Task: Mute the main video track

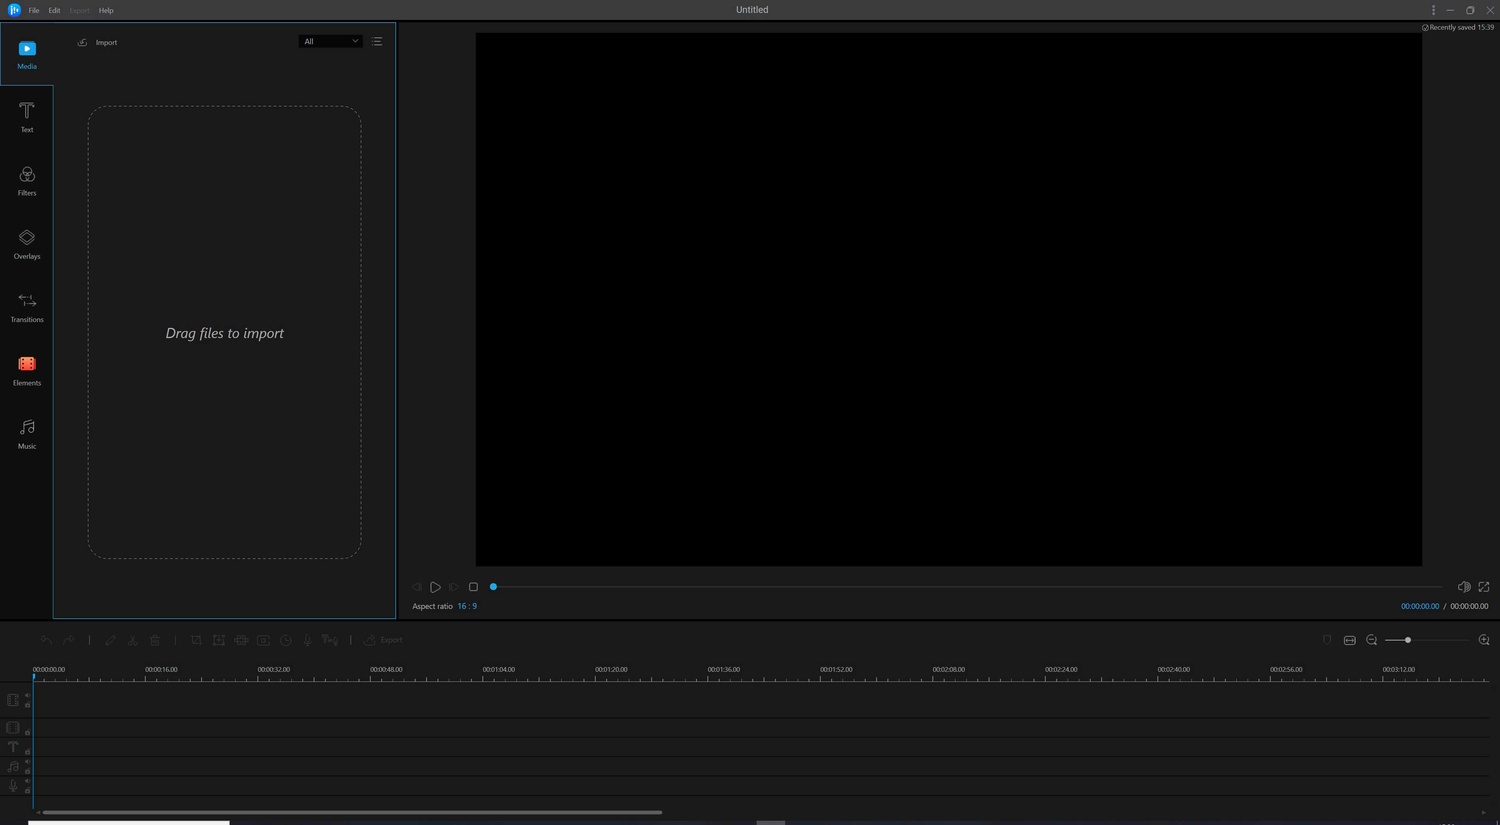Action: pos(27,696)
